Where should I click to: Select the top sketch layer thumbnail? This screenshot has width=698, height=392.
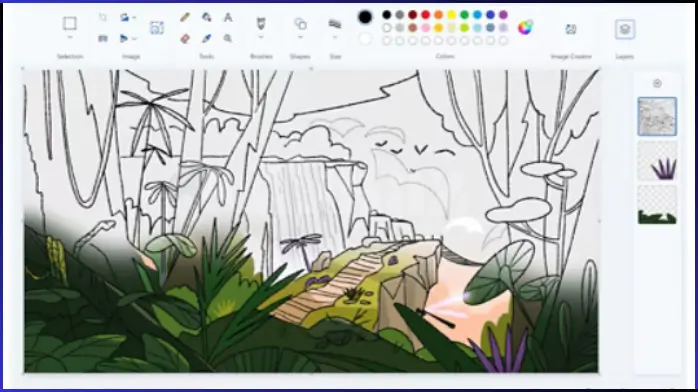click(x=657, y=117)
